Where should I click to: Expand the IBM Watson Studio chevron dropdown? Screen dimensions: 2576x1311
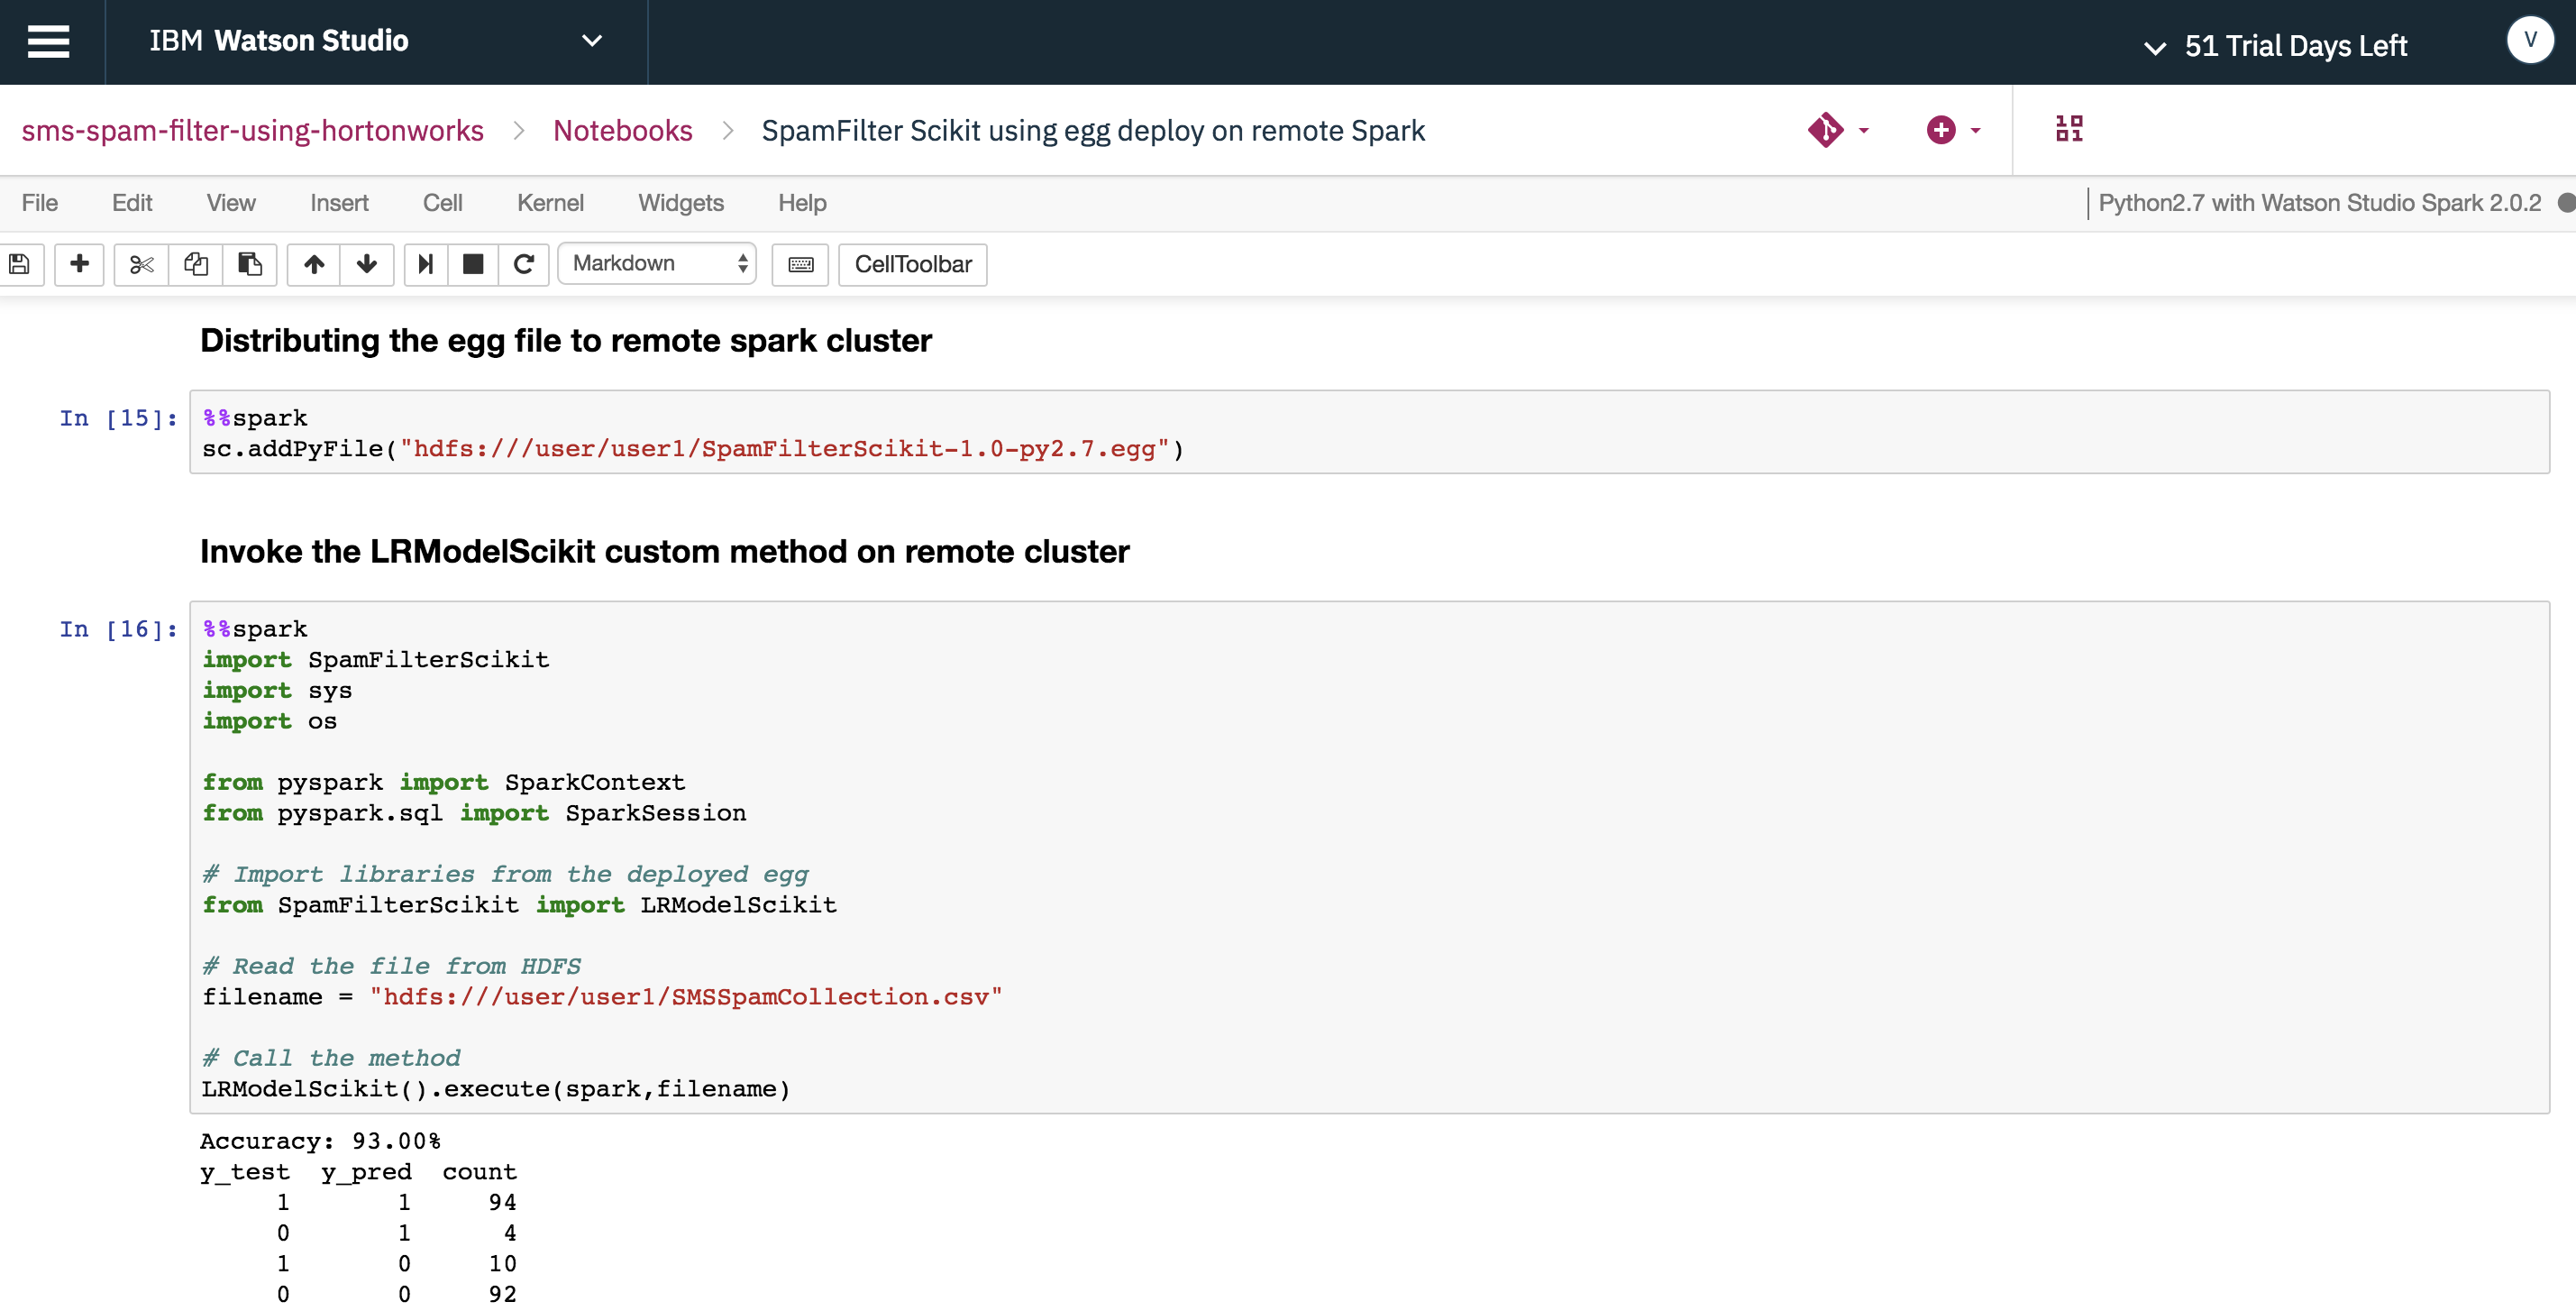pos(592,41)
